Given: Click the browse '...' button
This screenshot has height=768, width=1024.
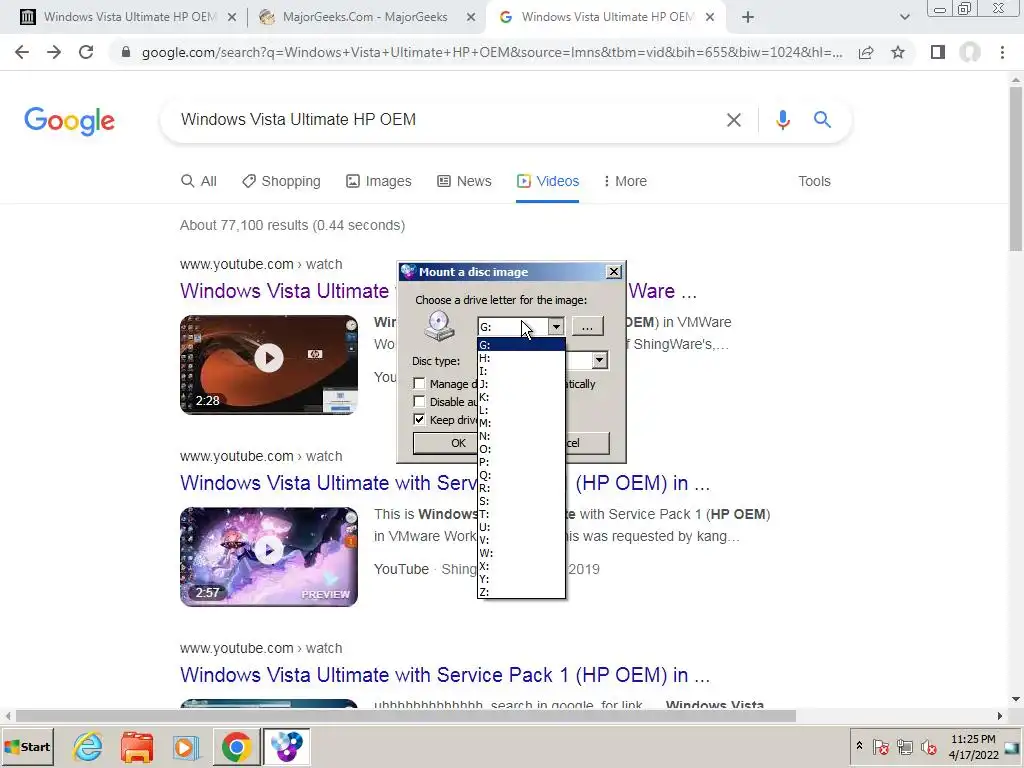Looking at the screenshot, I should click(588, 326).
